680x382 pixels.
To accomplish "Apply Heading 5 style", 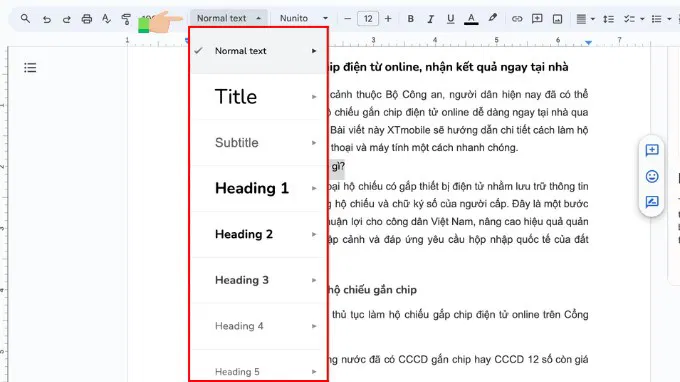I will (258, 371).
